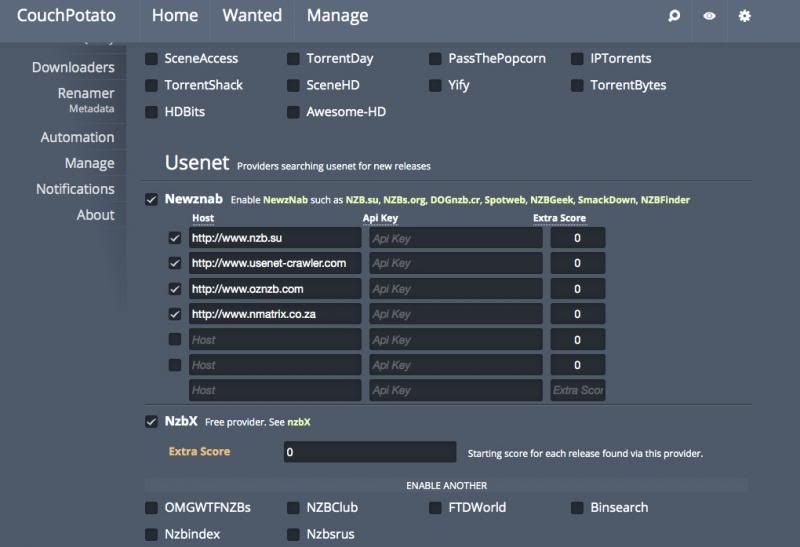Image resolution: width=800 pixels, height=547 pixels.
Task: Open the search icon in top bar
Action: pos(674,16)
